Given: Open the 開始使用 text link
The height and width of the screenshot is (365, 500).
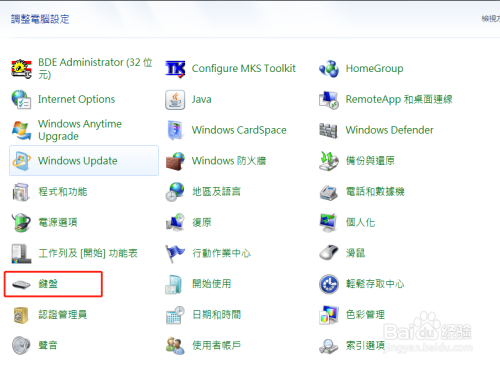Looking at the screenshot, I should tap(211, 284).
